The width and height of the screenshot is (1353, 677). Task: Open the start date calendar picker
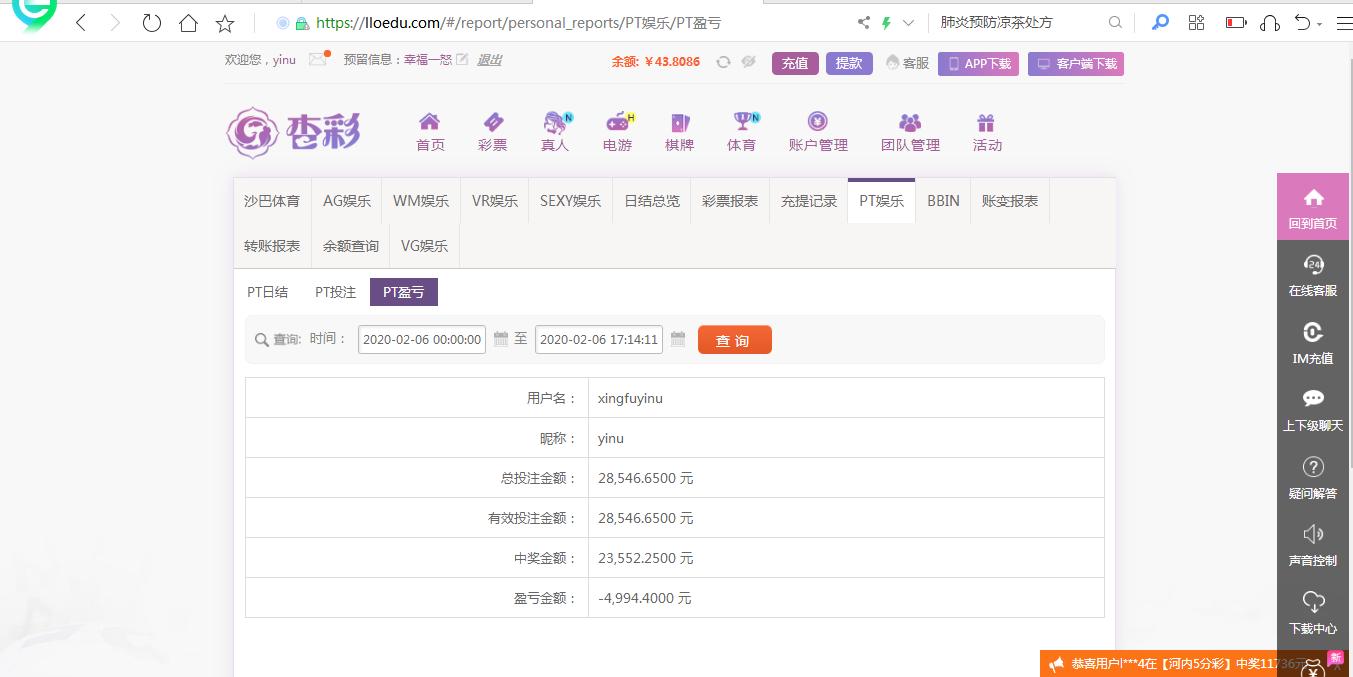501,339
